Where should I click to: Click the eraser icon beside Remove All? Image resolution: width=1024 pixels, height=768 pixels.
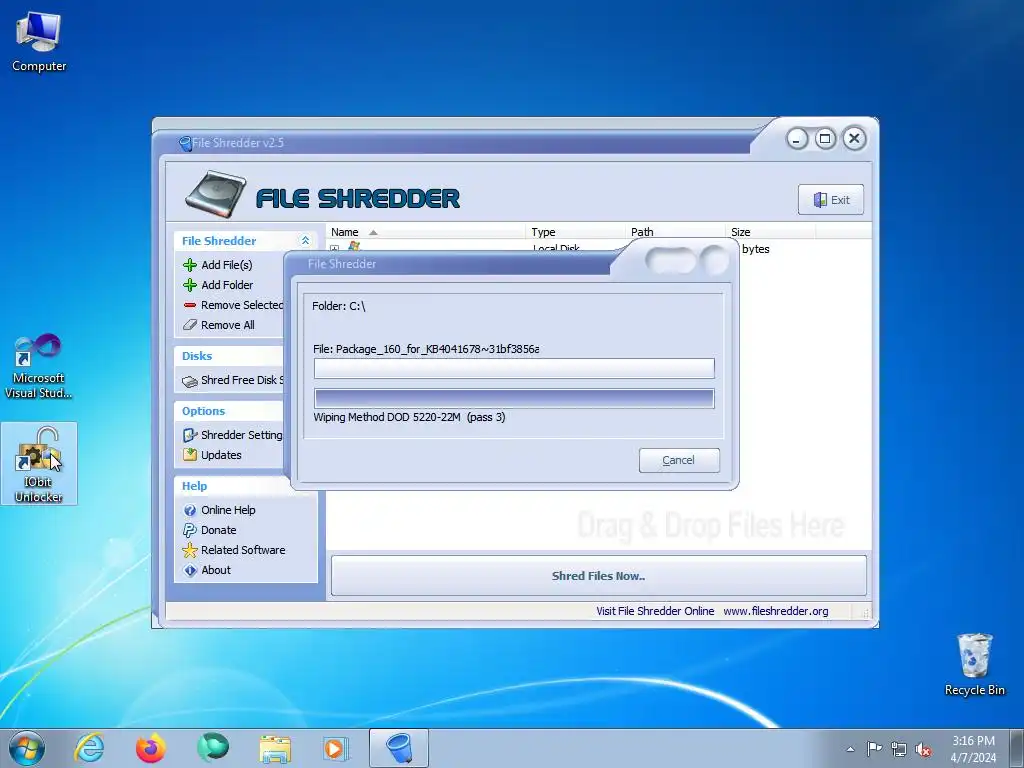pyautogui.click(x=190, y=325)
